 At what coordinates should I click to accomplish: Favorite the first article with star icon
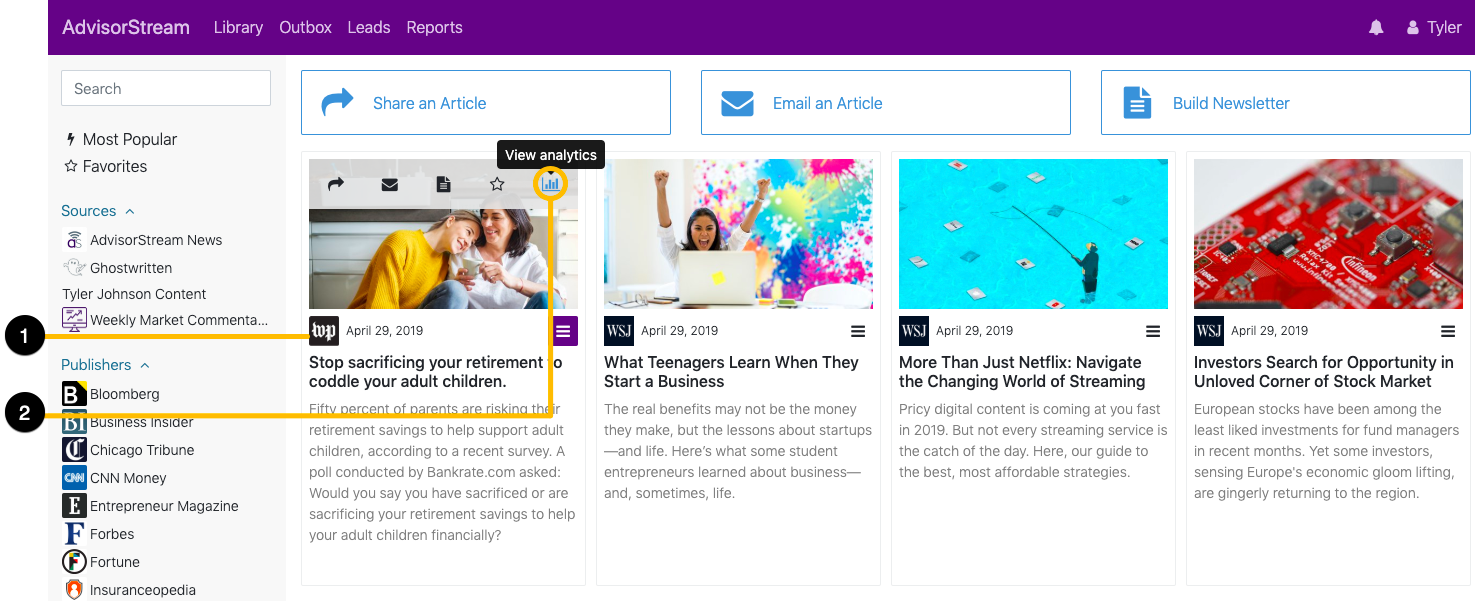[x=497, y=184]
